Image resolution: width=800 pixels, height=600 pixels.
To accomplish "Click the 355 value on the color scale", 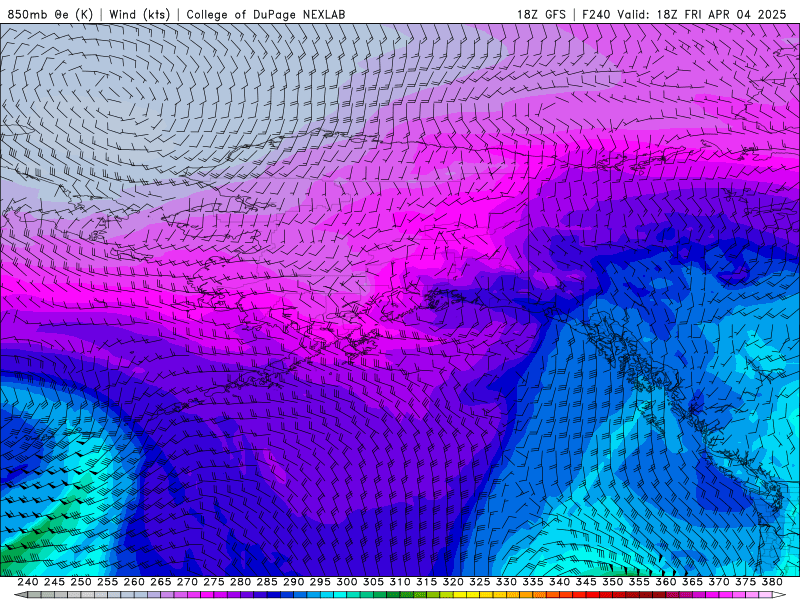I will 639,582.
